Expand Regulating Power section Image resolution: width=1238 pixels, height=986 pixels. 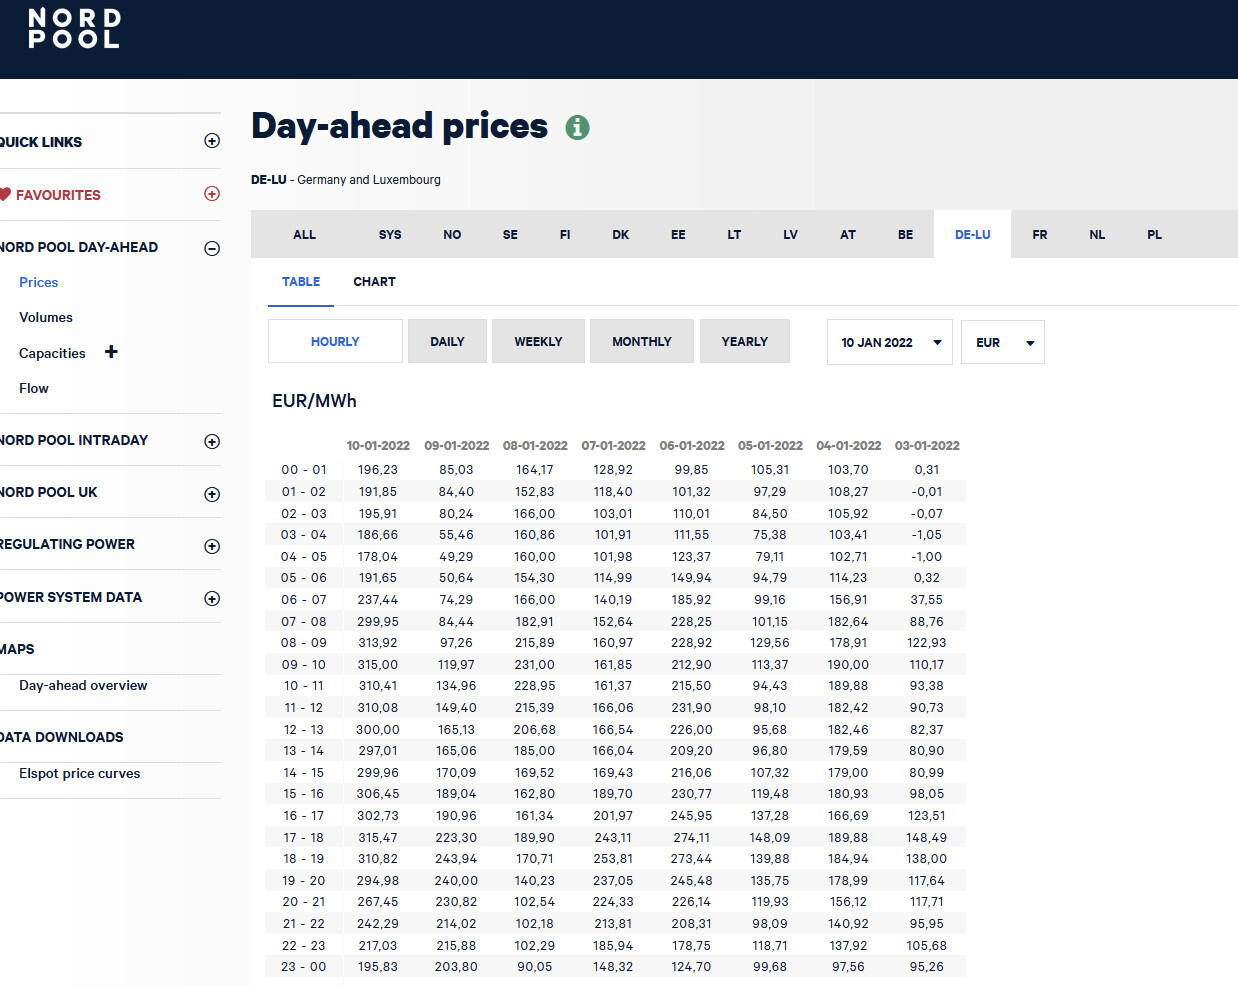tap(212, 546)
